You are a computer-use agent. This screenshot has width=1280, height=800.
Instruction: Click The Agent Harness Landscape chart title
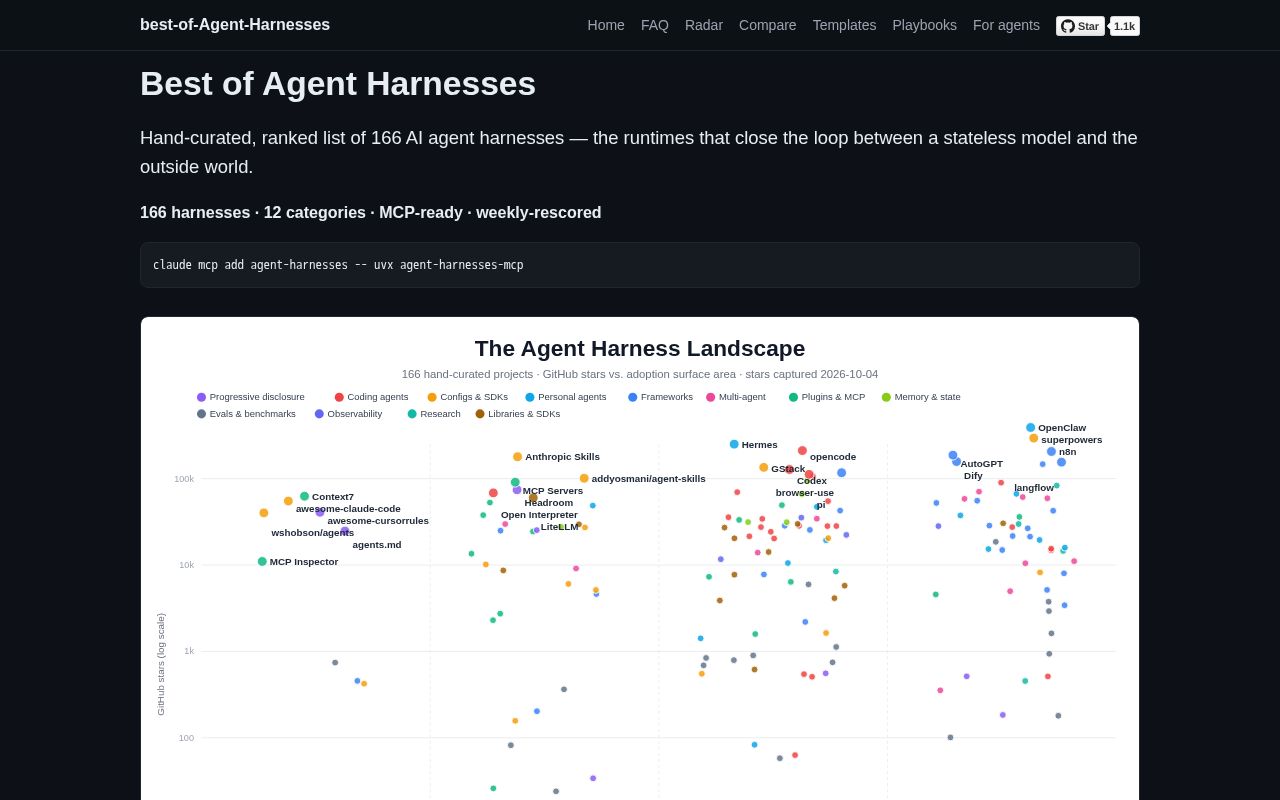tap(640, 348)
